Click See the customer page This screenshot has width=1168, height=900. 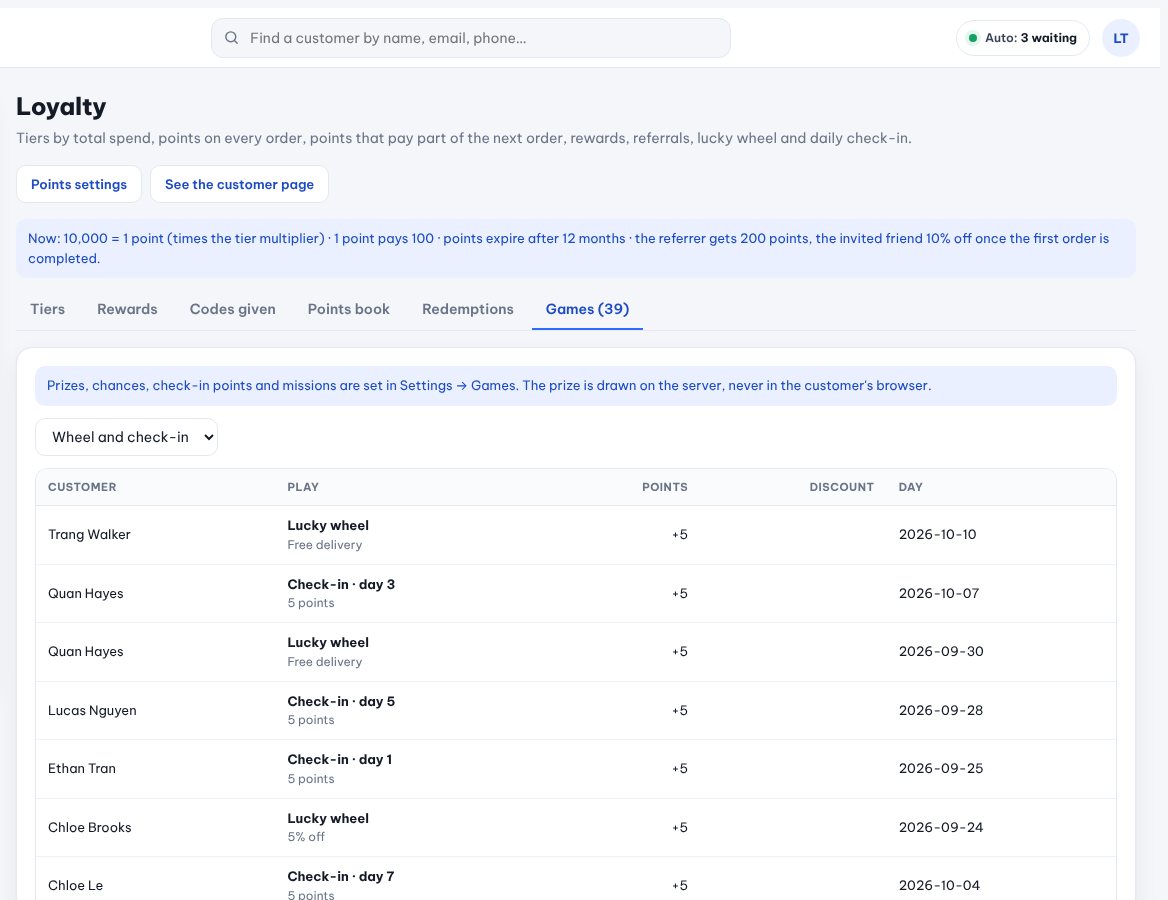coord(239,184)
